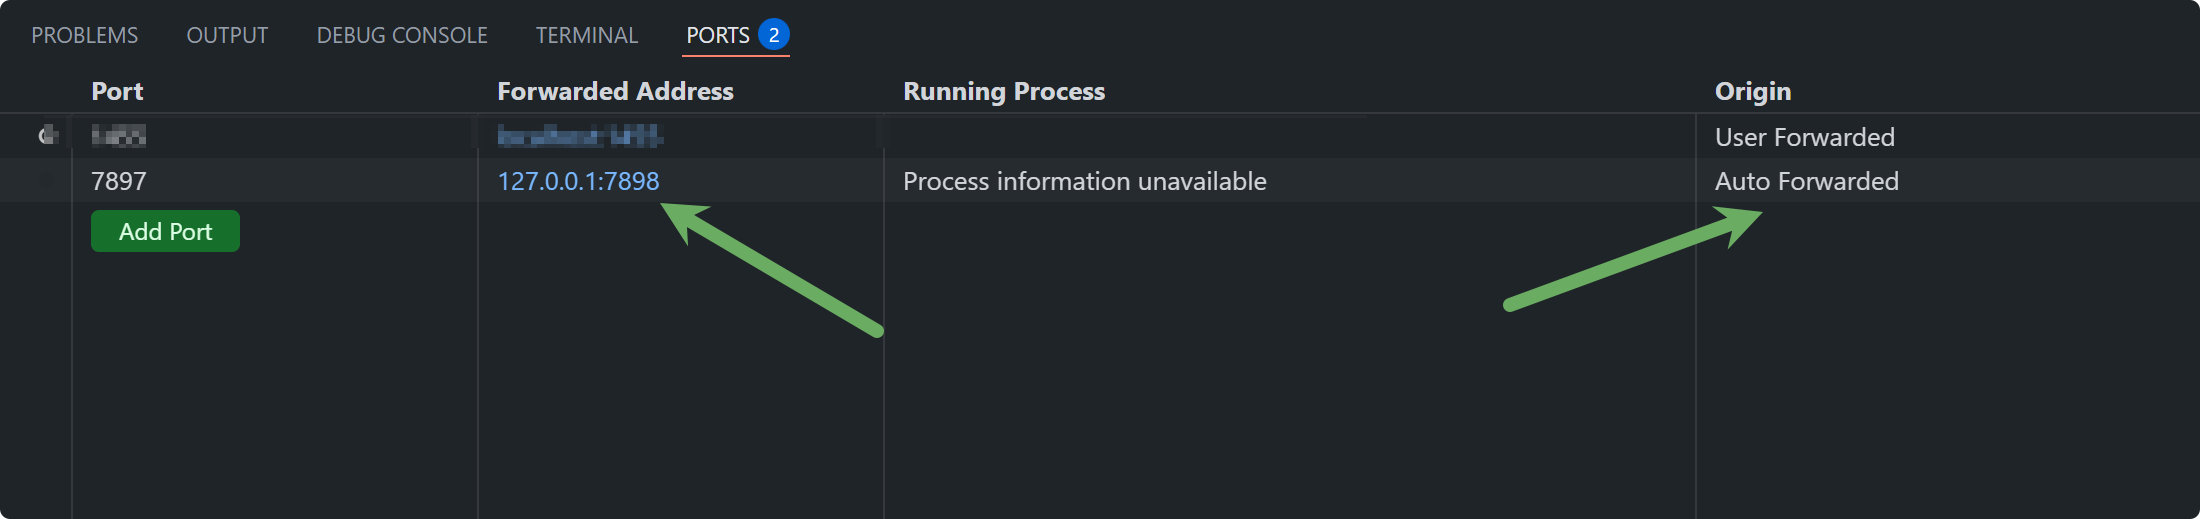Click the Add Port button
Image resolution: width=2200 pixels, height=519 pixels.
pyautogui.click(x=165, y=231)
